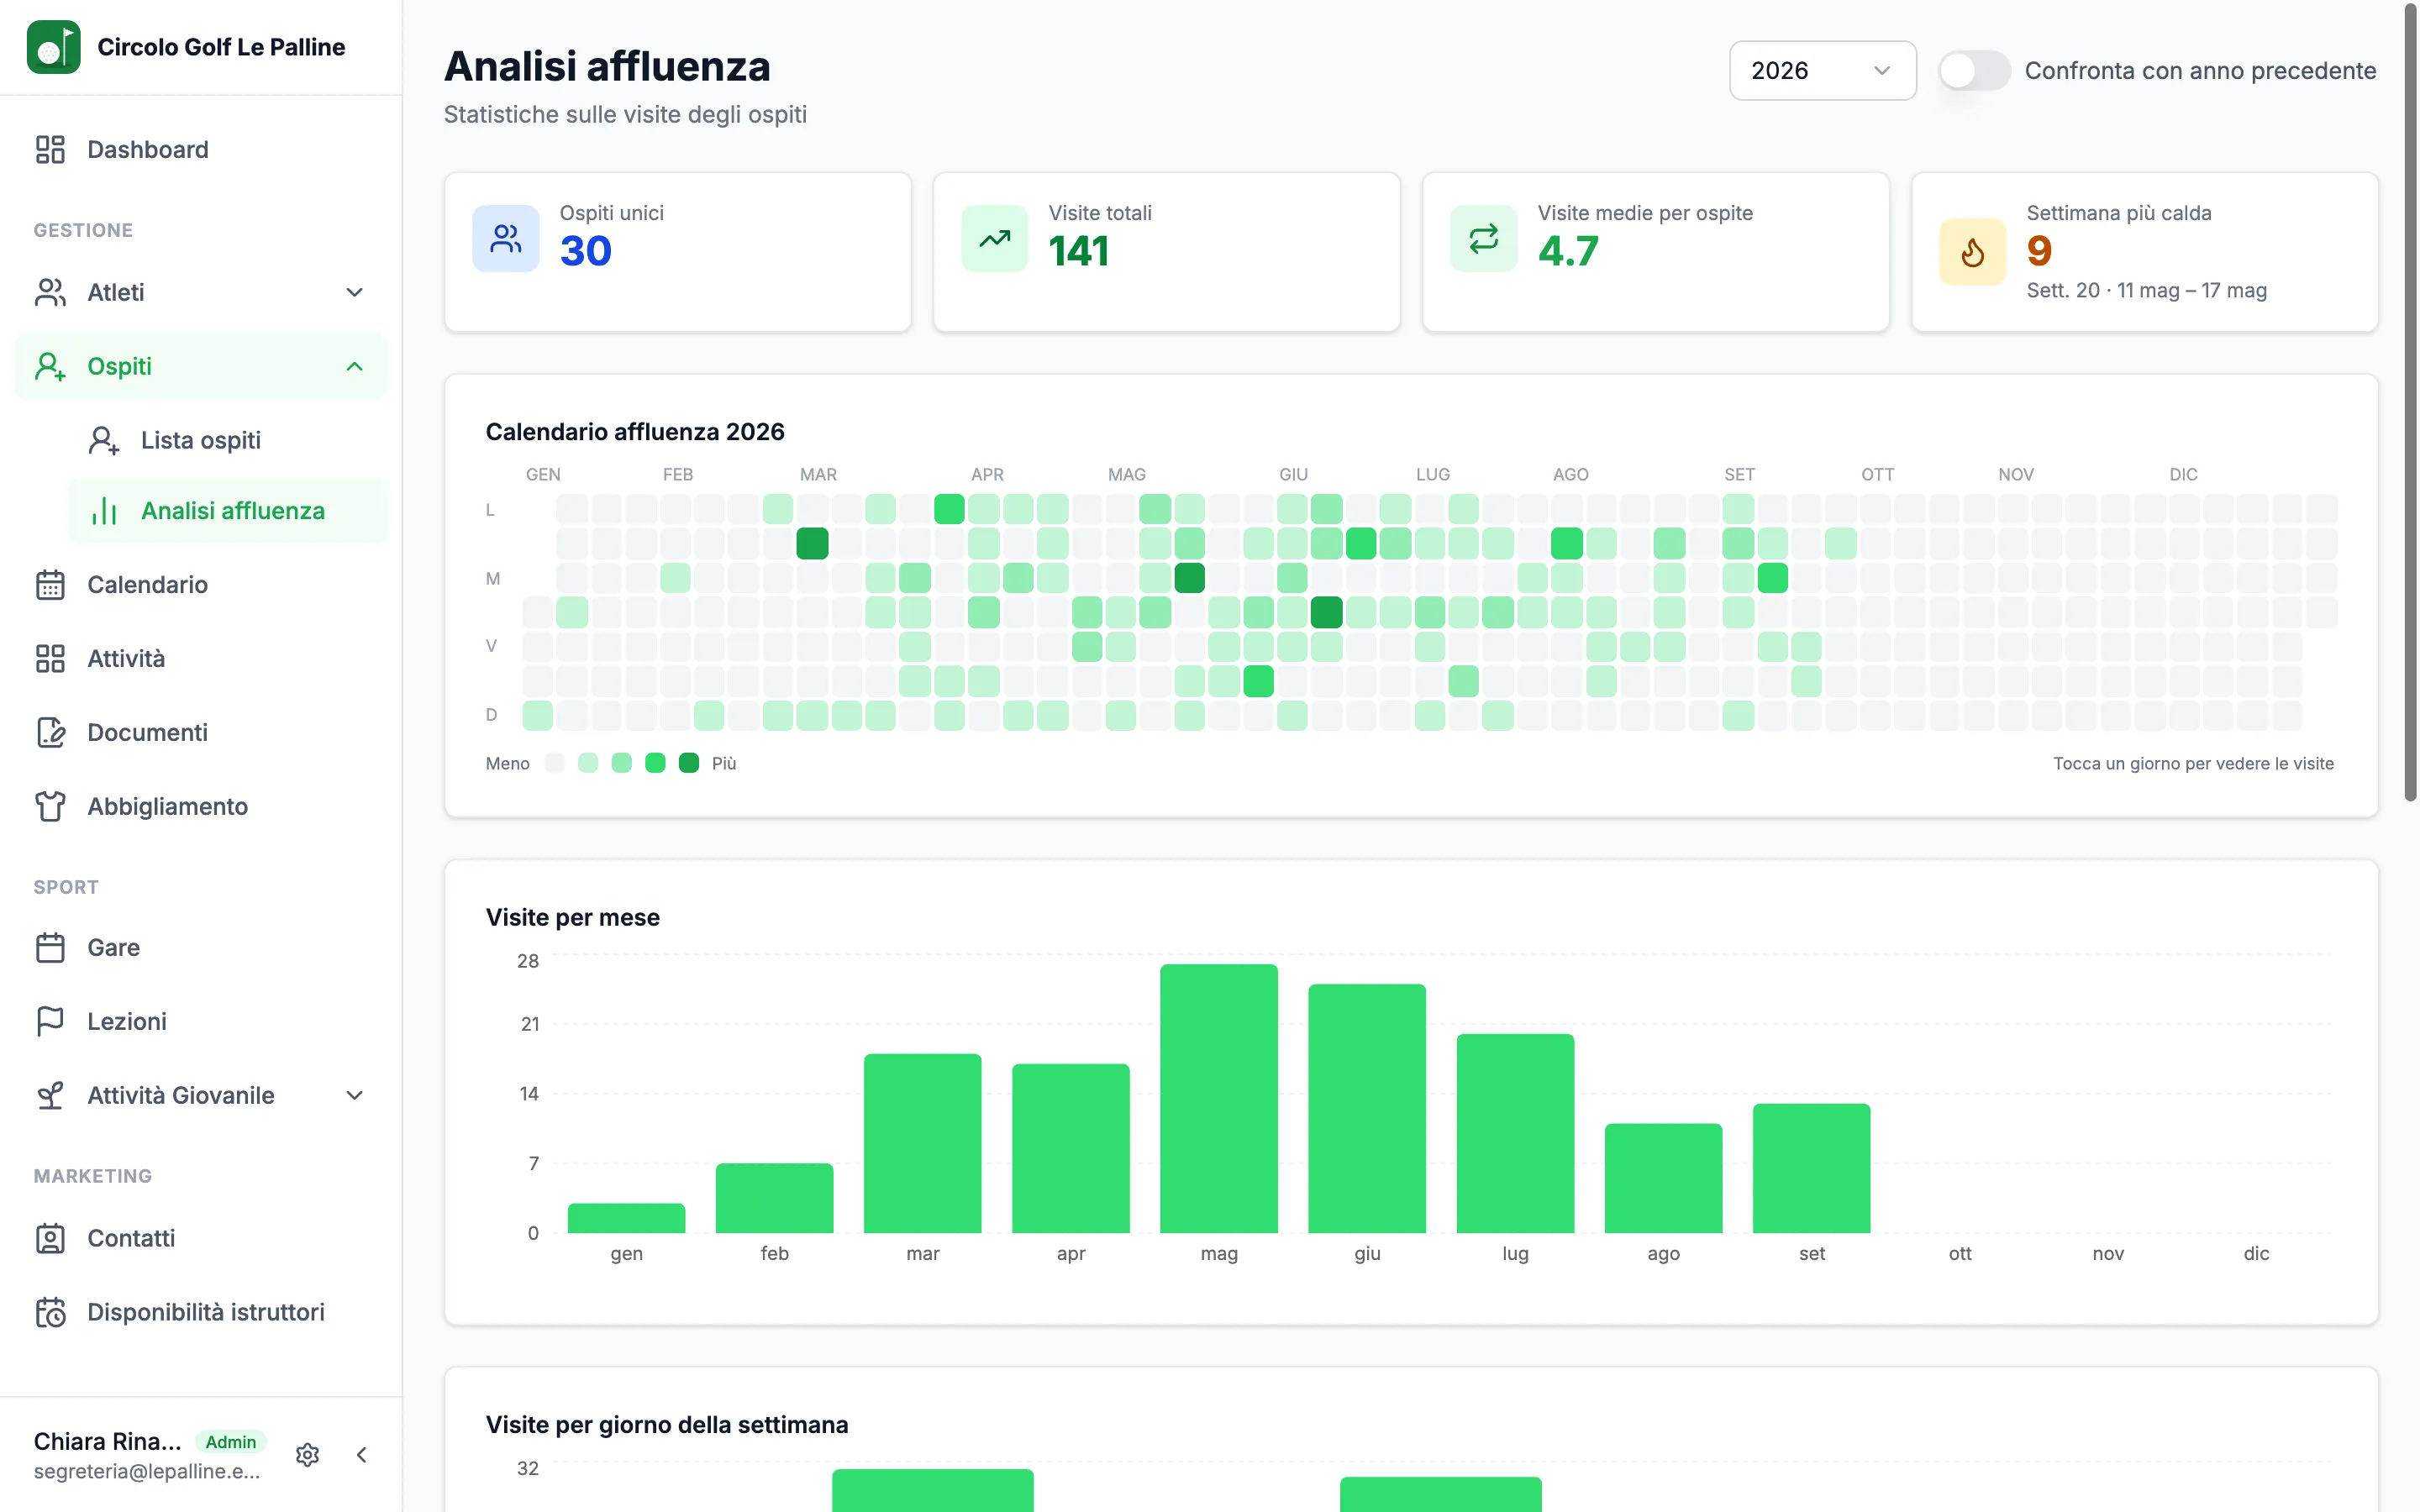Click the Admin badge
The width and height of the screenshot is (2420, 1512).
pyautogui.click(x=231, y=1441)
